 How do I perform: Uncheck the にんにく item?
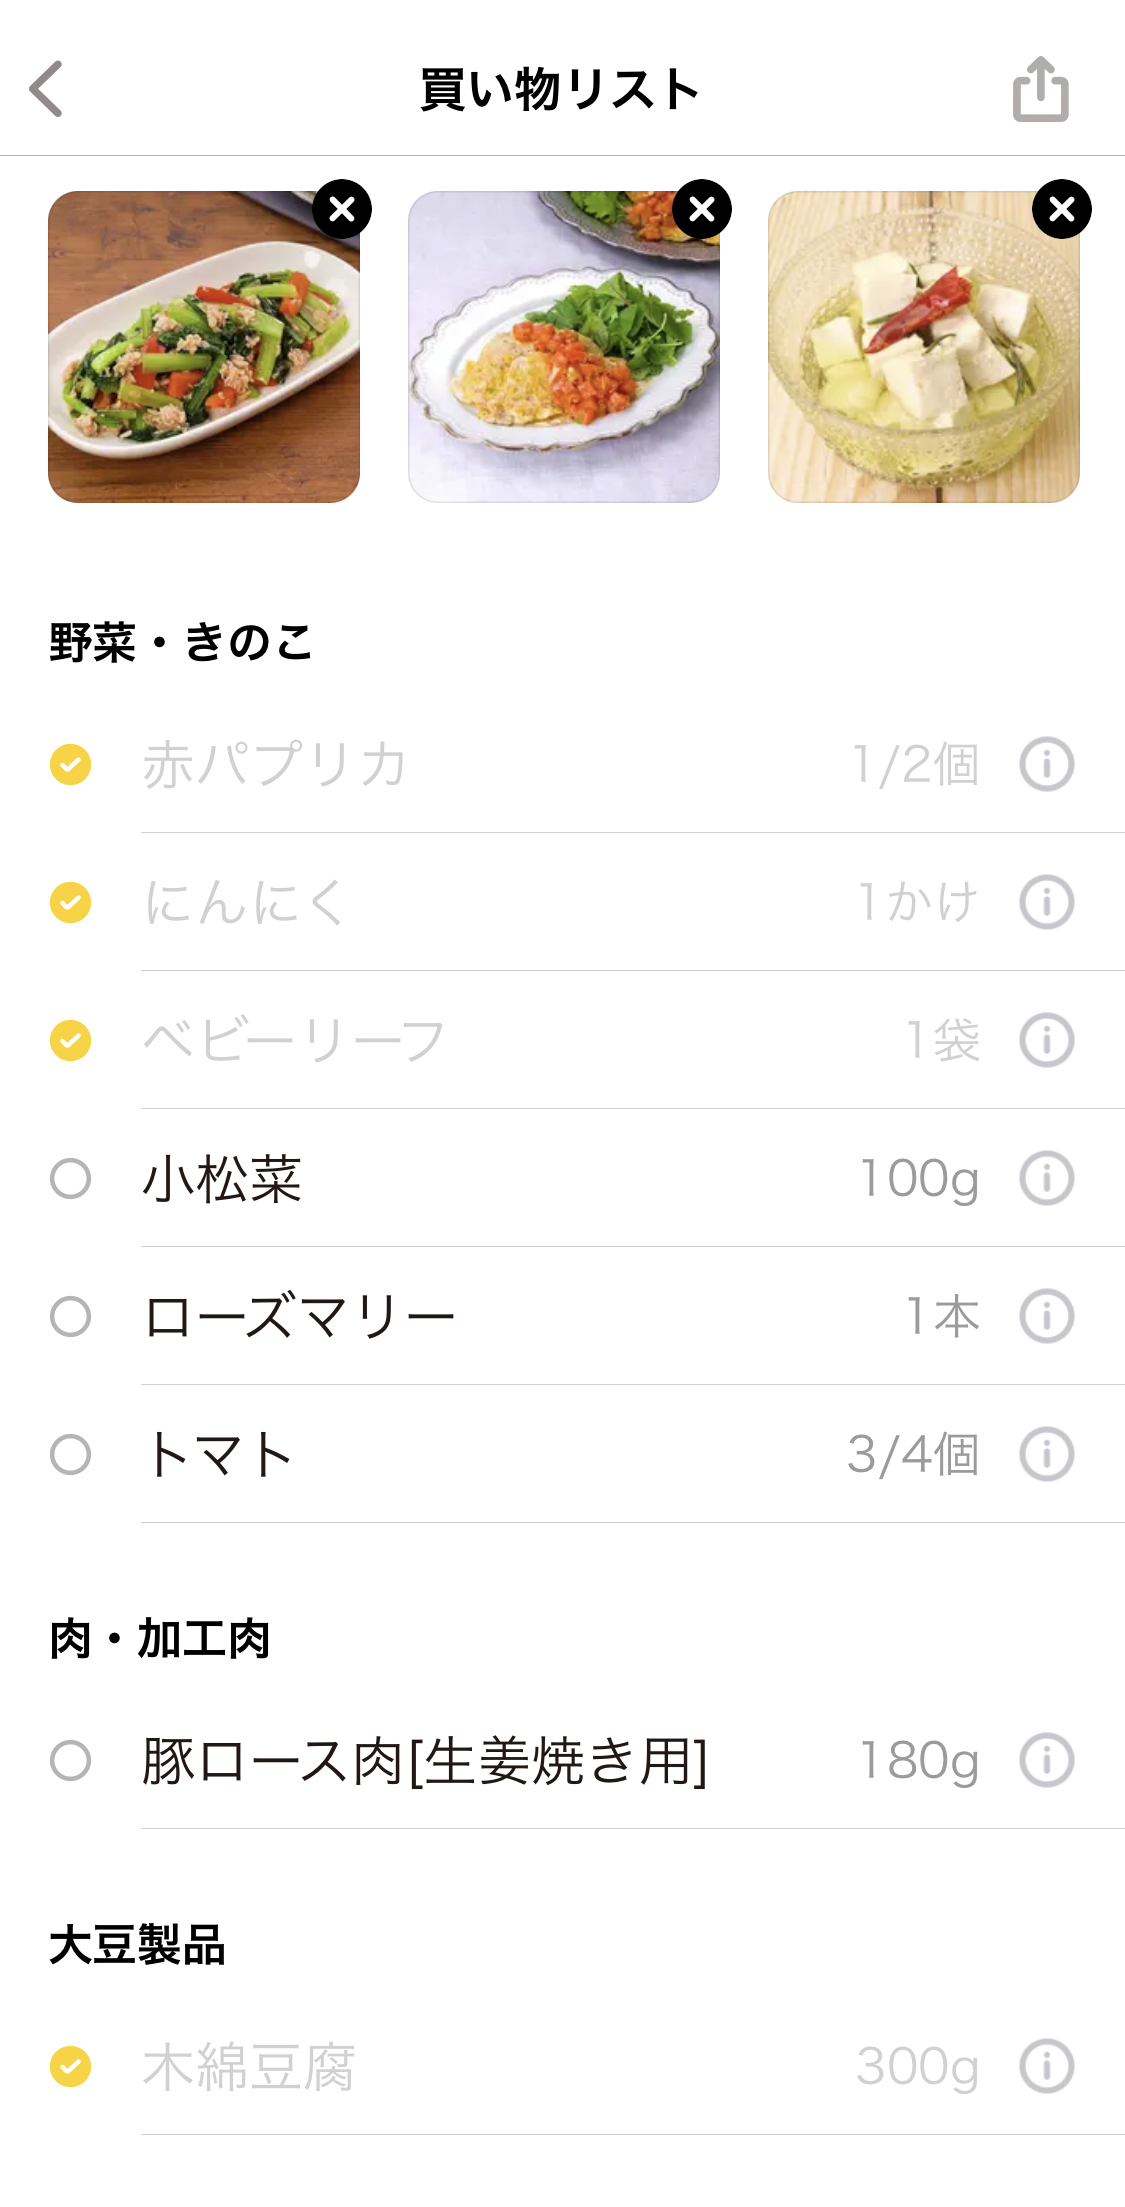[x=70, y=903]
